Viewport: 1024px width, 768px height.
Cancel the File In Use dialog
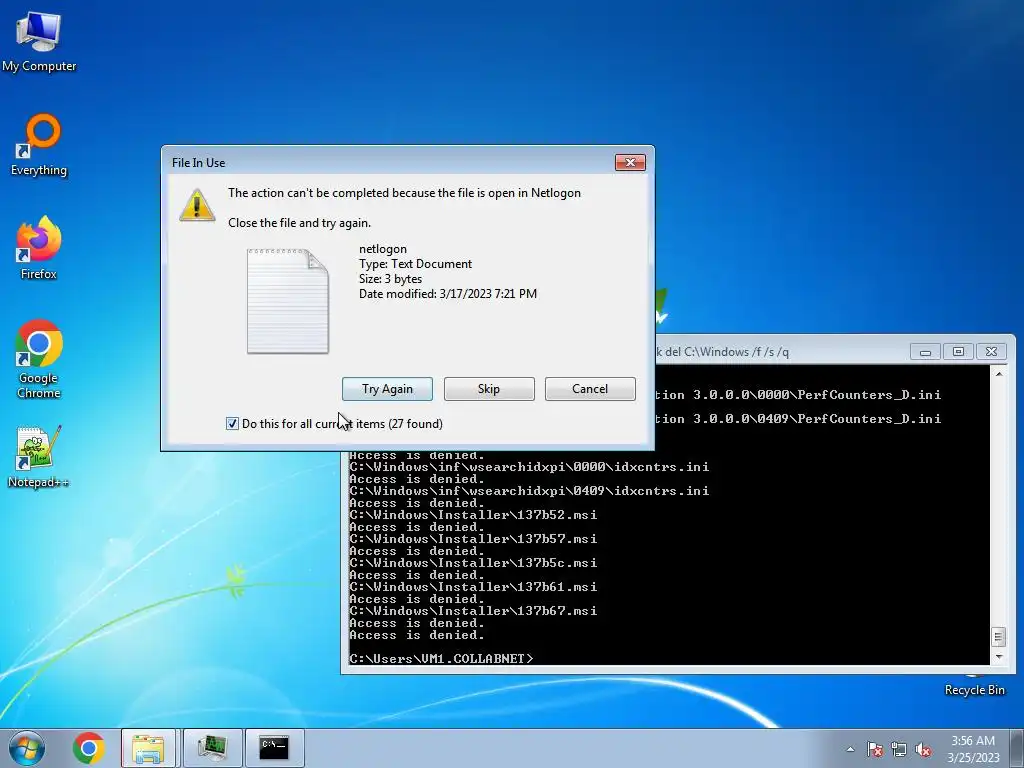pos(590,389)
